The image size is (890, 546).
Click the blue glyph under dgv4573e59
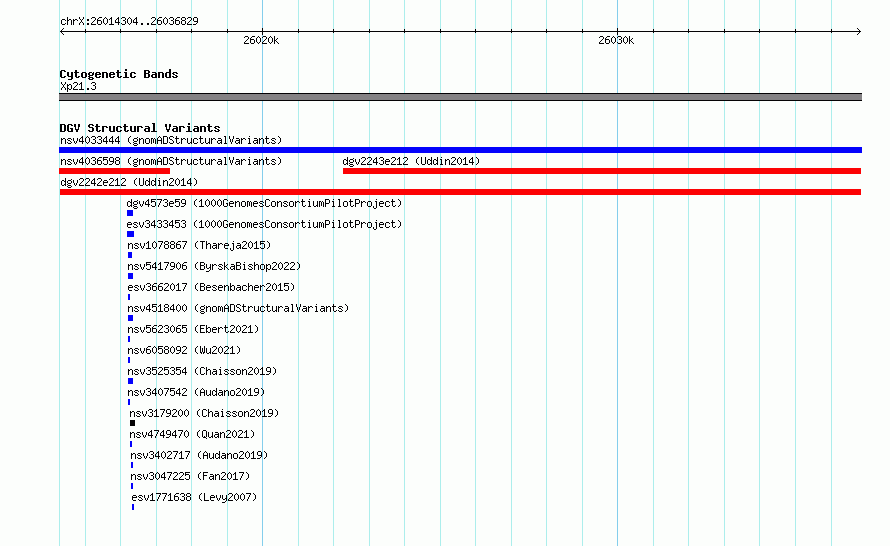(x=130, y=213)
